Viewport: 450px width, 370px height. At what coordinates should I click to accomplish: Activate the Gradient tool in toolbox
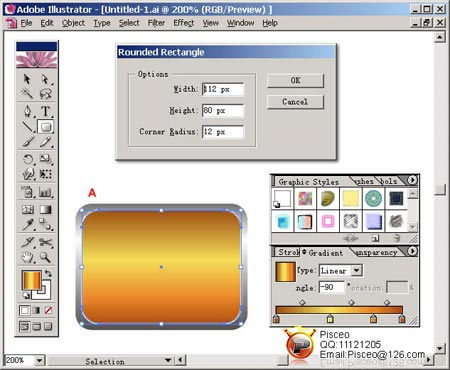point(45,209)
